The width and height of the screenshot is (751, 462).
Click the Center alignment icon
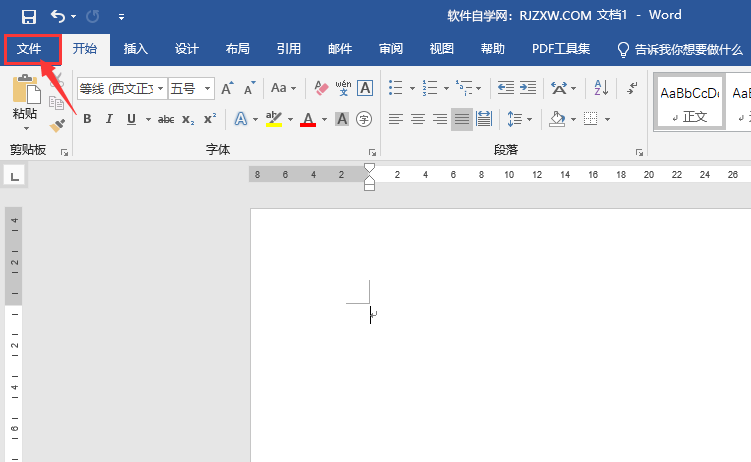click(x=418, y=119)
